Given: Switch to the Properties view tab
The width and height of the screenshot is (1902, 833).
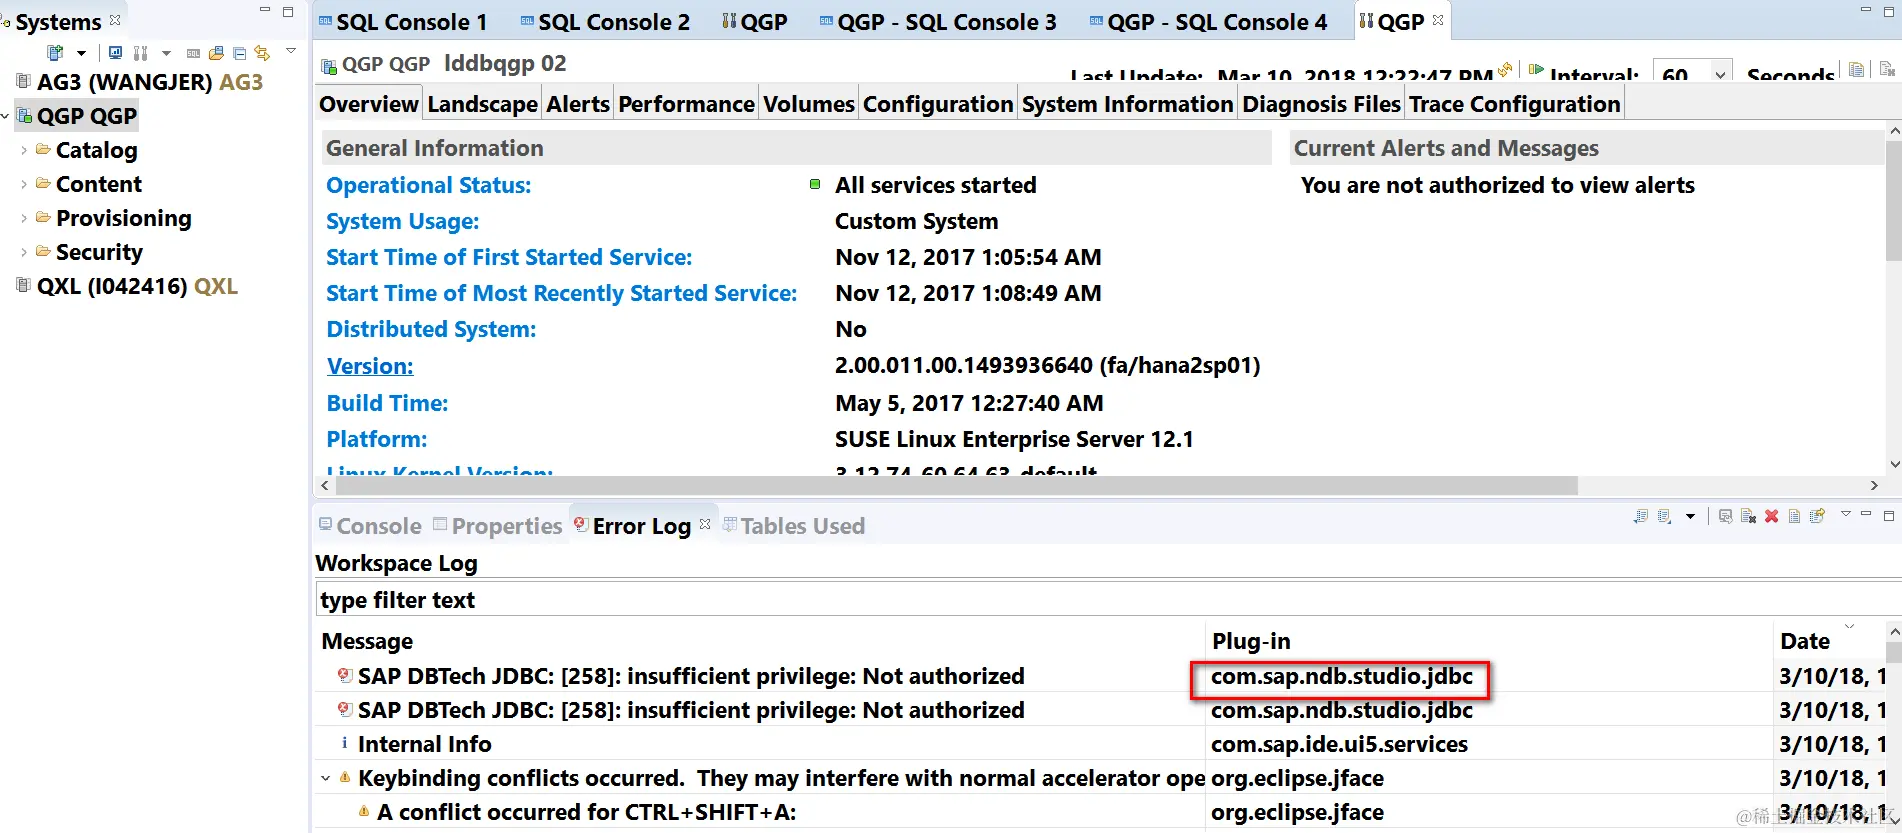Looking at the screenshot, I should [x=498, y=526].
